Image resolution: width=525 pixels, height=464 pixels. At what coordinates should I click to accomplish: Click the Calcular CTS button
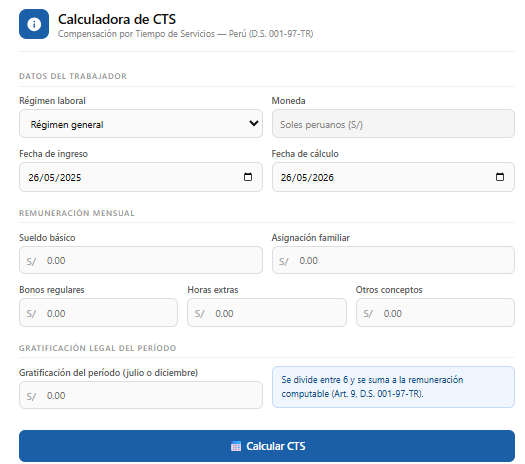click(267, 446)
